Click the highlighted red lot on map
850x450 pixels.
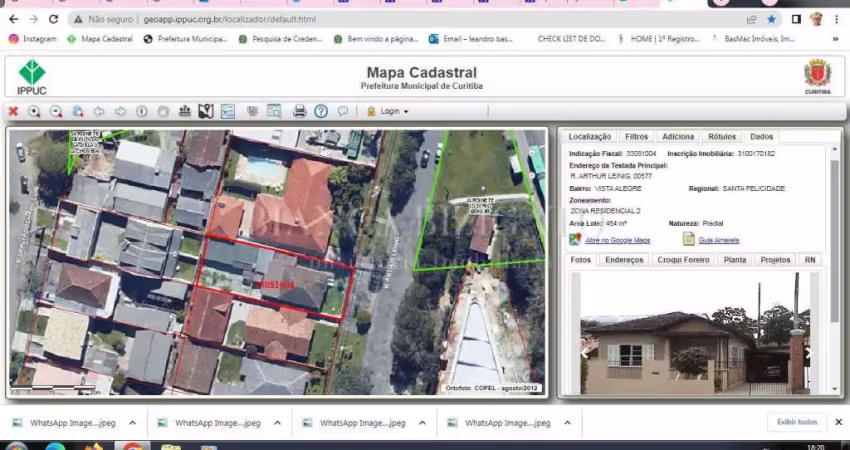coord(275,279)
